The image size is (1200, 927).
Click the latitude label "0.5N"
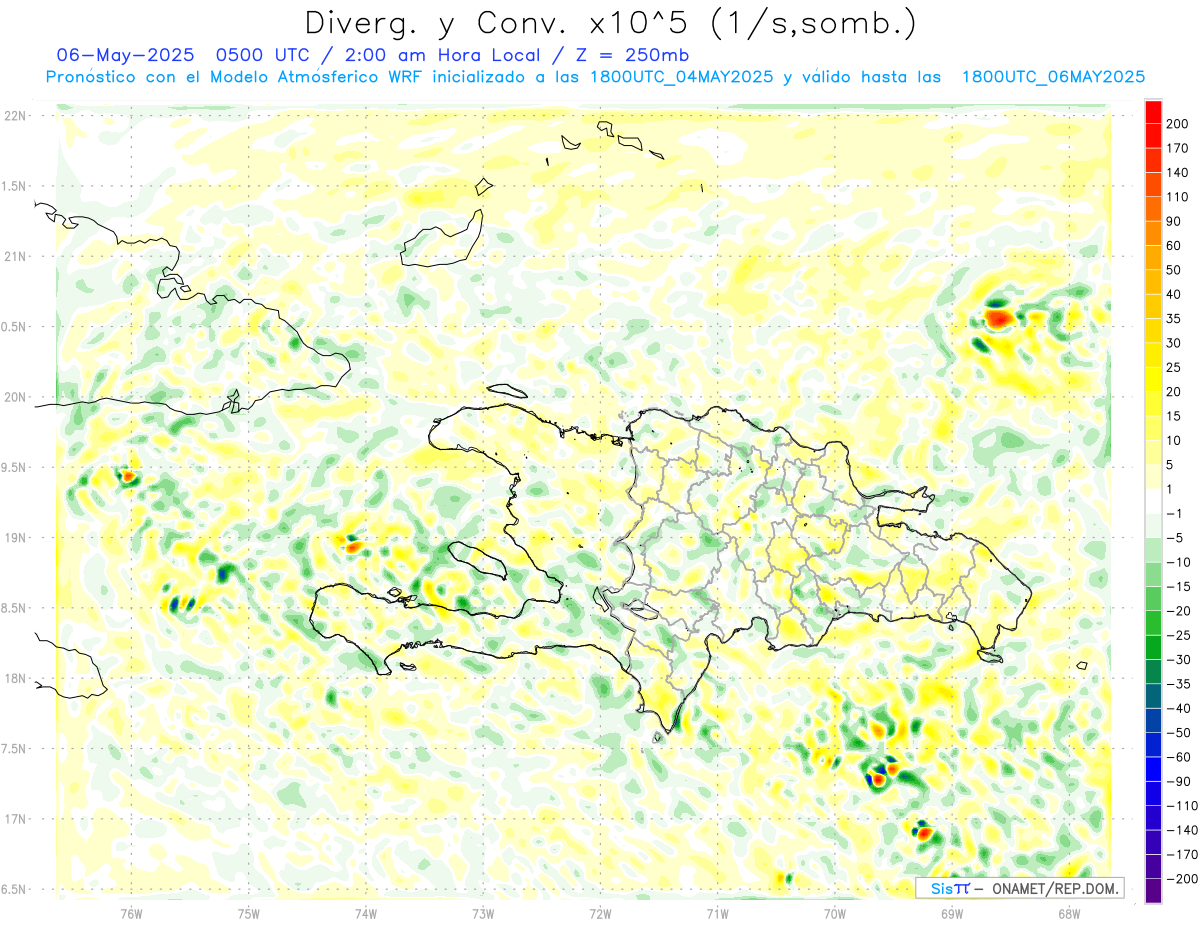coord(14,327)
